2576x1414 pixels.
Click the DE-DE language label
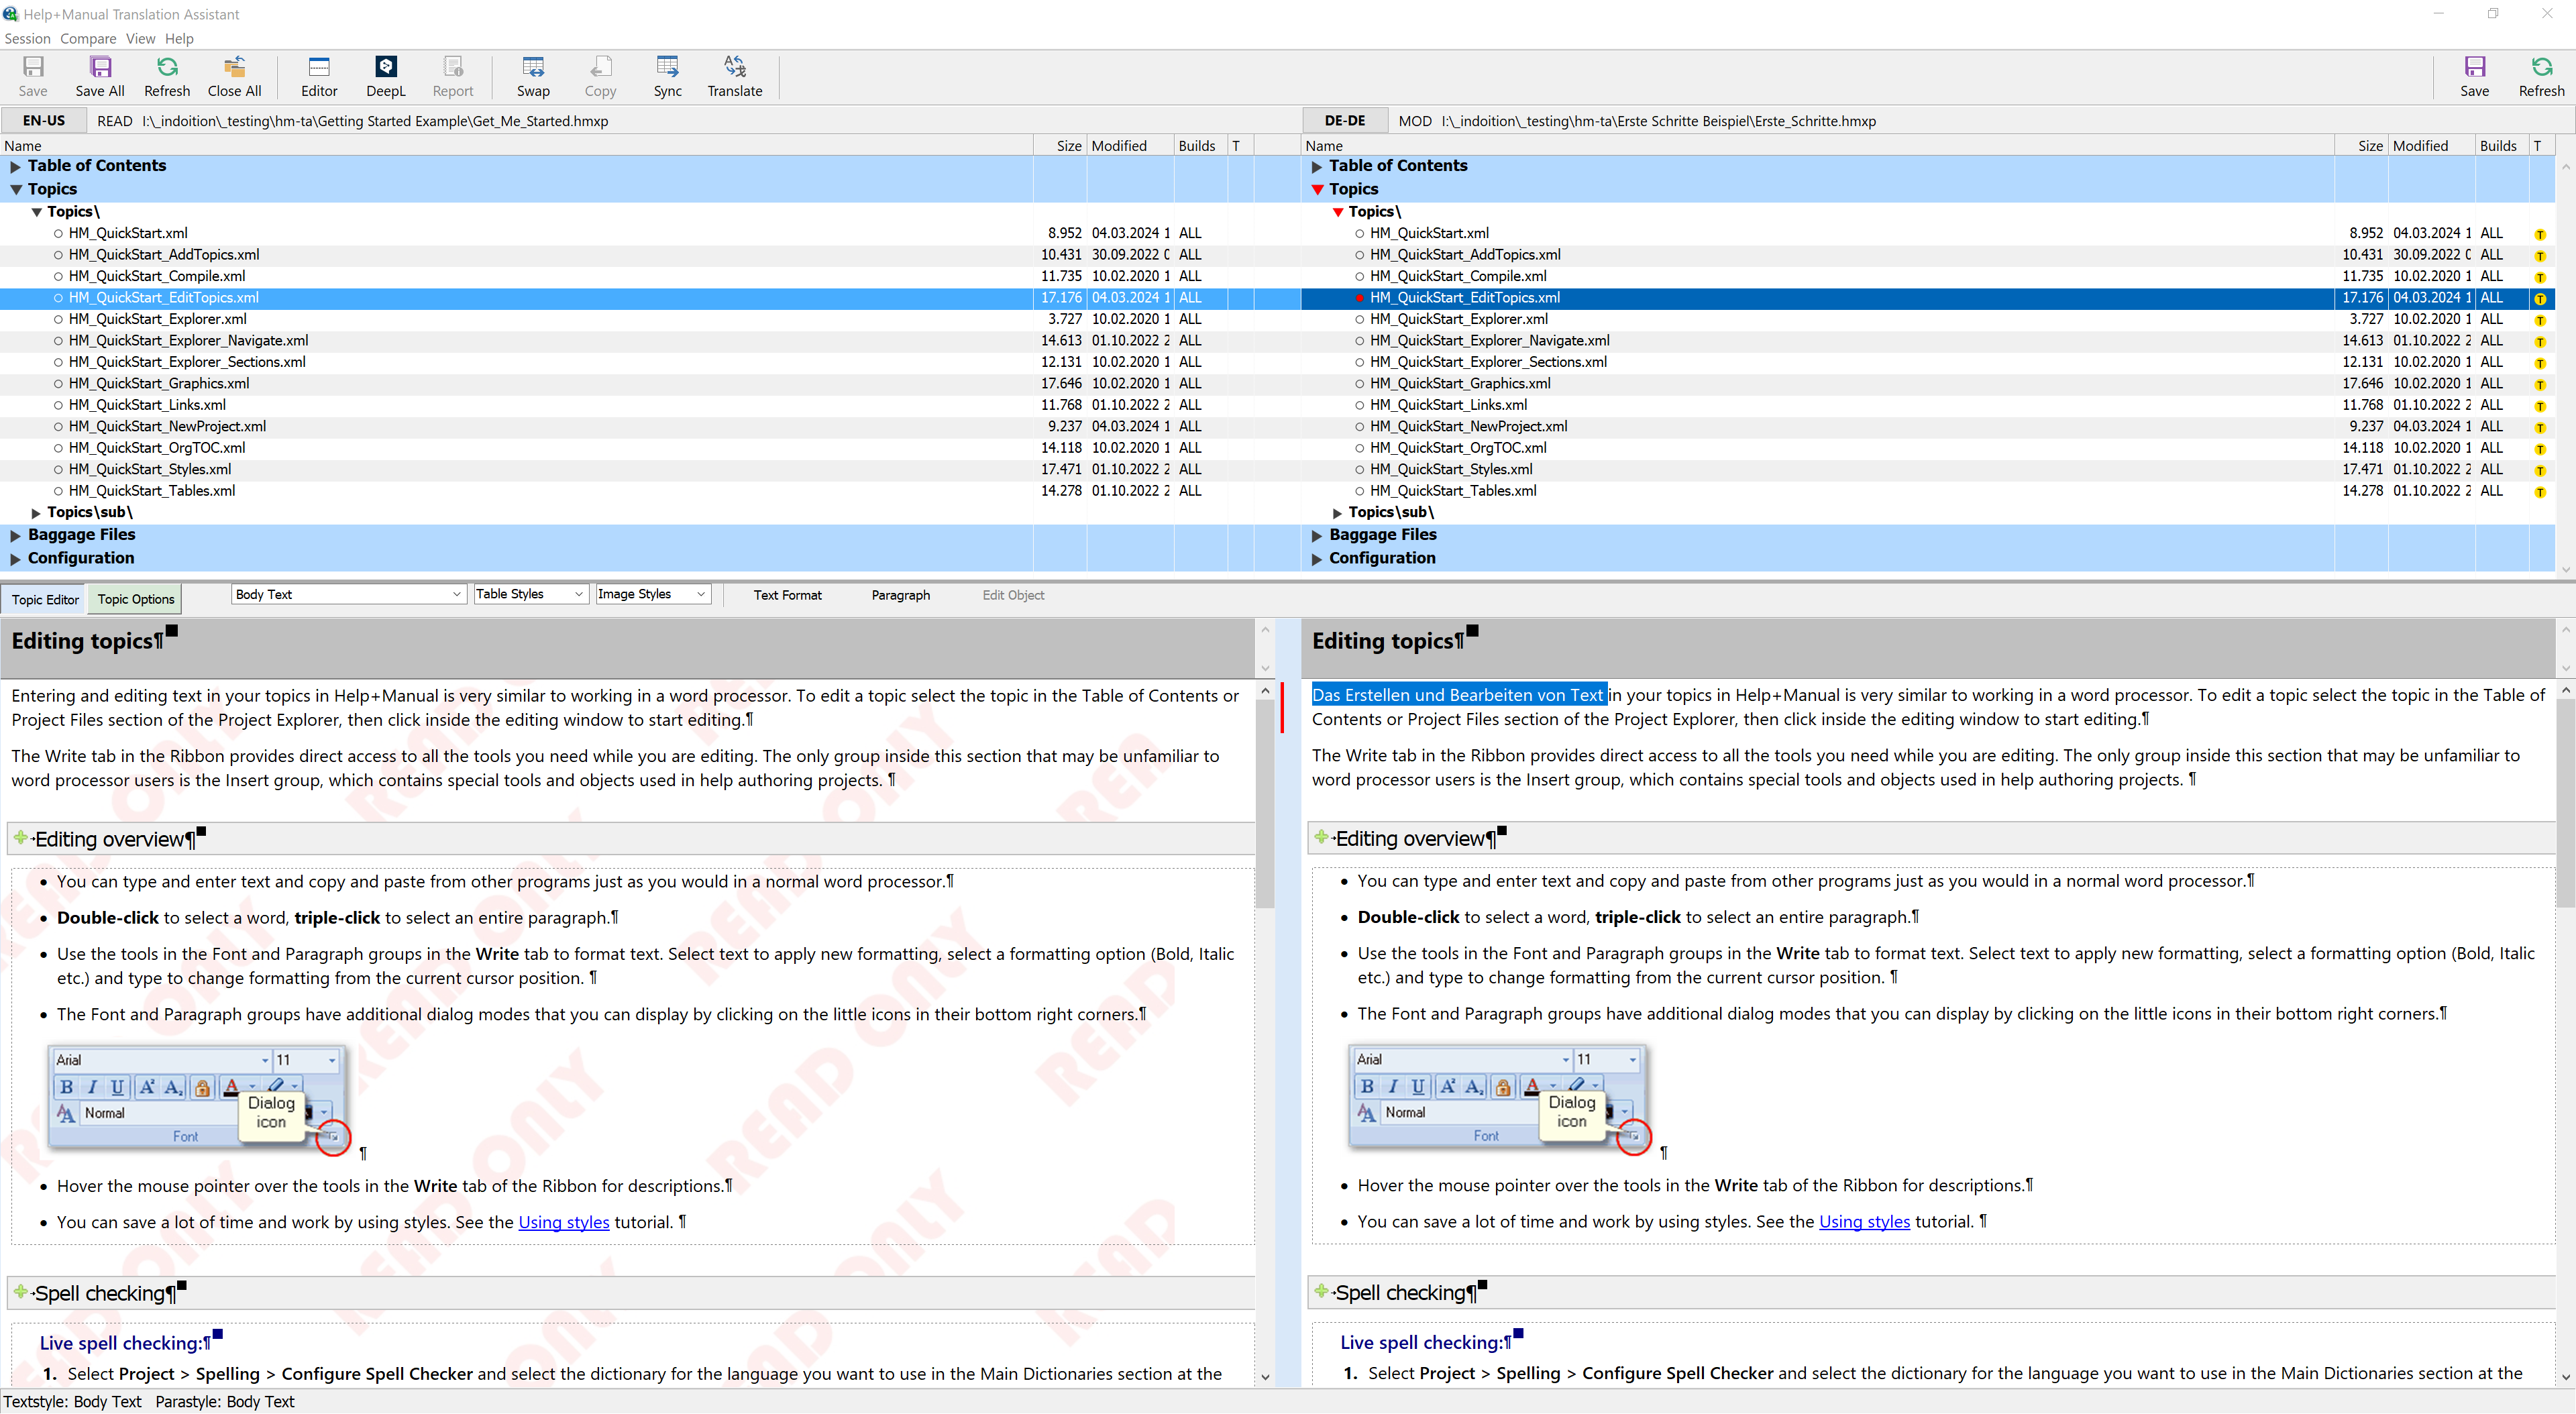pyautogui.click(x=1344, y=120)
